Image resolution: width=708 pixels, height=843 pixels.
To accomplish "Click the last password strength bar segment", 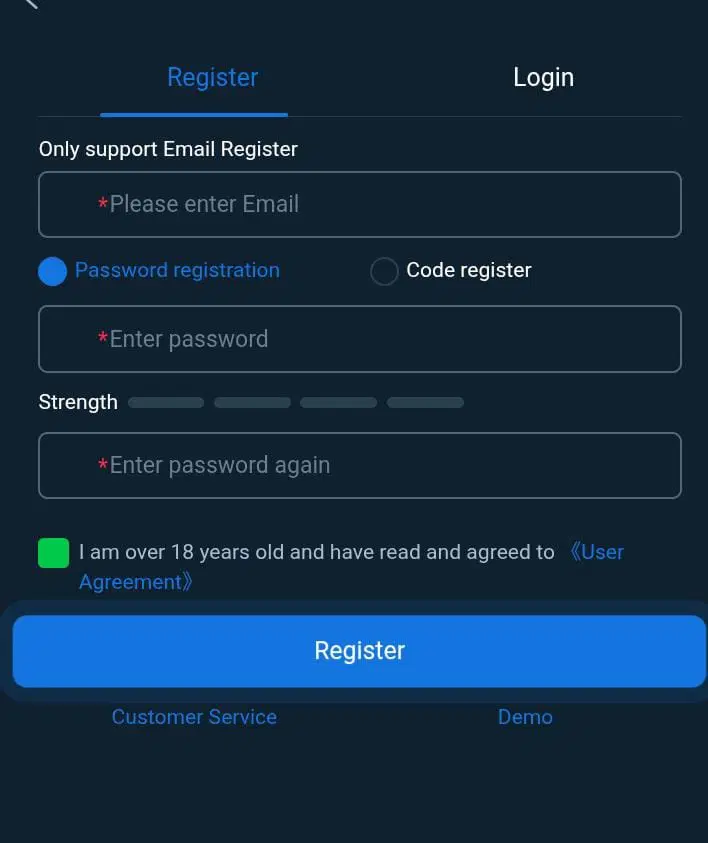I will point(425,403).
